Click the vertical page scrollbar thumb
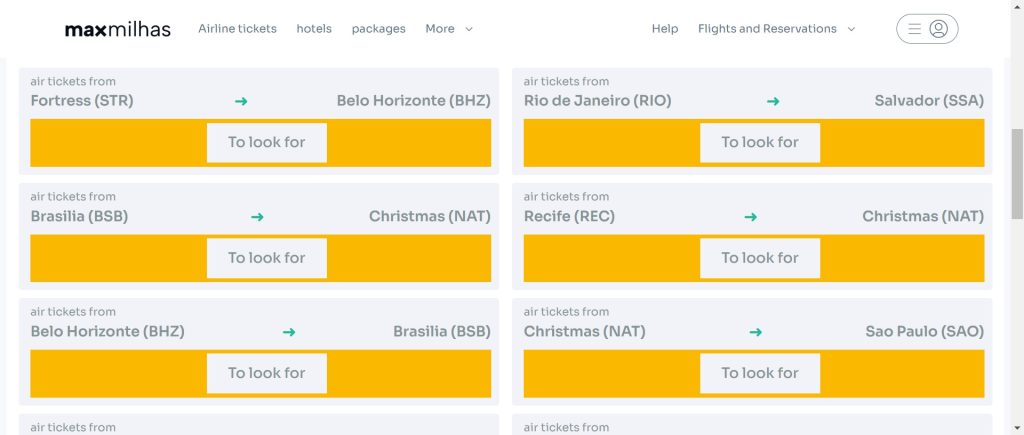Screen dimensions: 1024x435 1017,173
